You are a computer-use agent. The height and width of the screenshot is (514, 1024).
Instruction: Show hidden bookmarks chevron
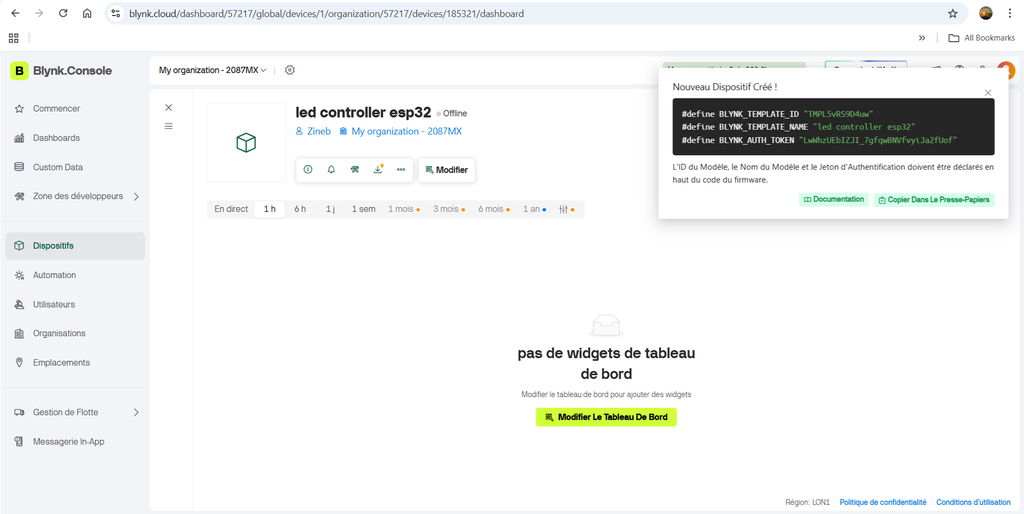[x=922, y=38]
